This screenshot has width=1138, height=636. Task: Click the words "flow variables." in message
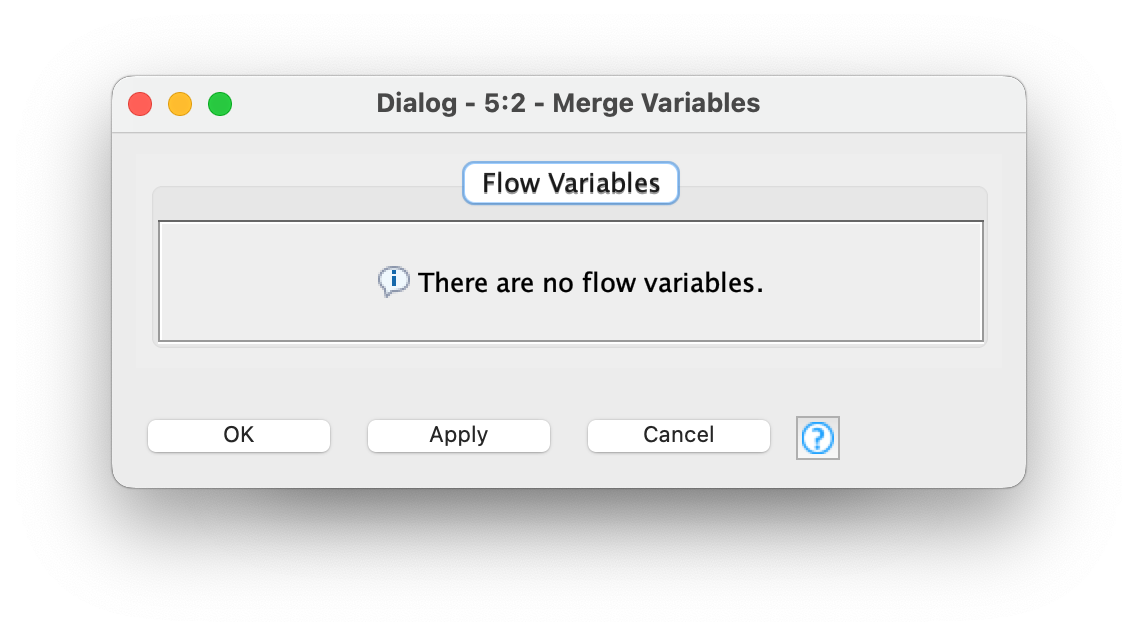tap(672, 283)
